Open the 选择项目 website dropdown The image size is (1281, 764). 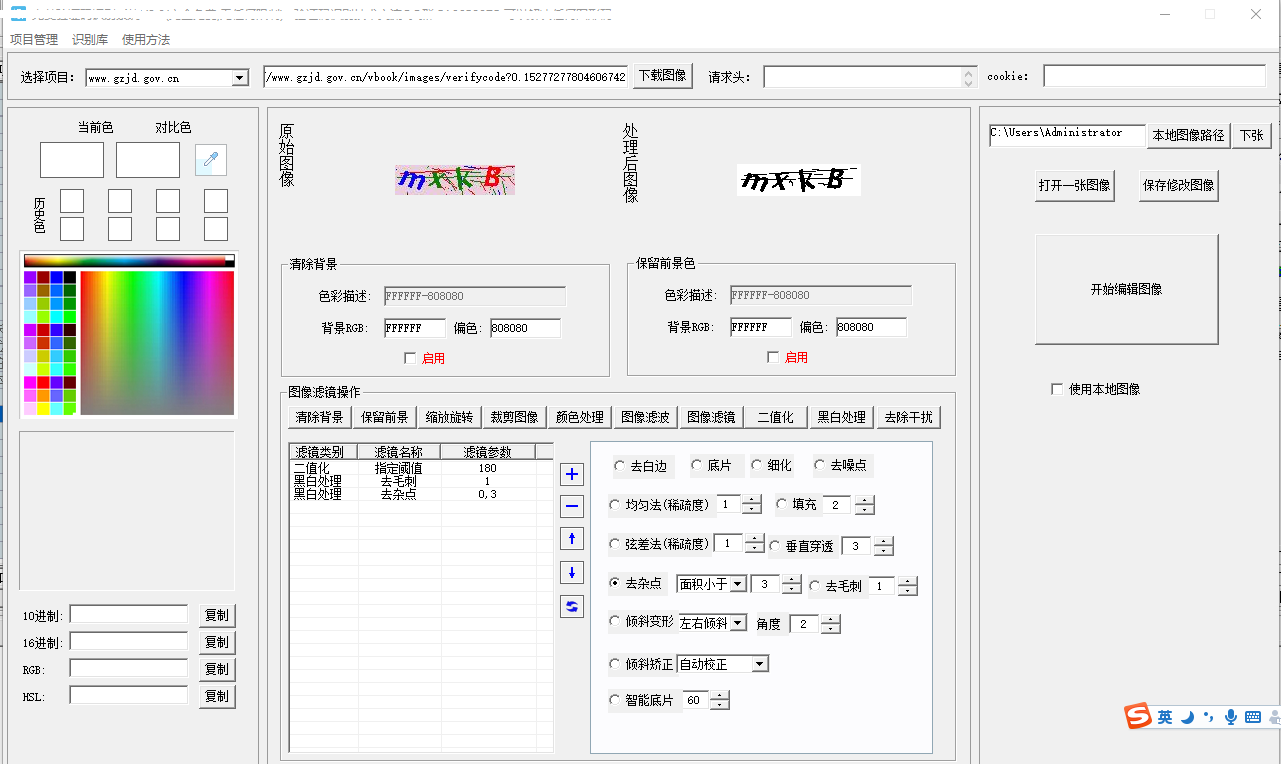click(240, 78)
